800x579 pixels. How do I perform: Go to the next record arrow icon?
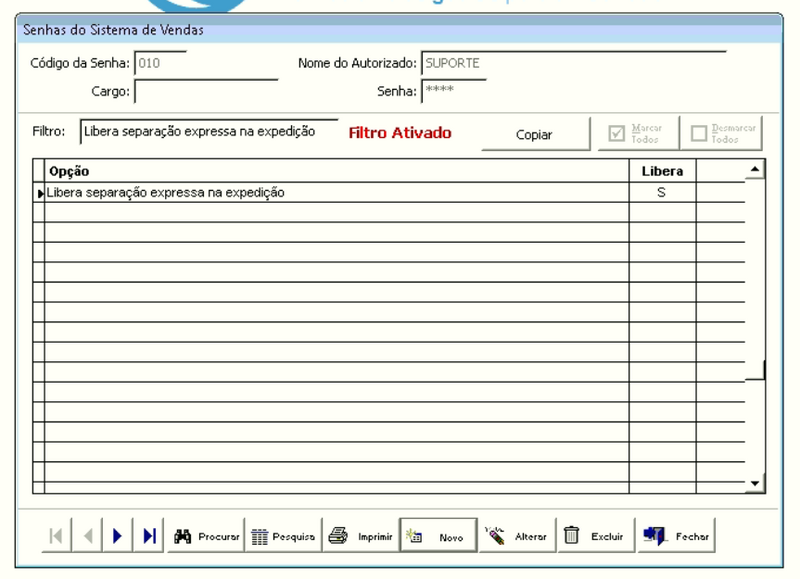117,535
